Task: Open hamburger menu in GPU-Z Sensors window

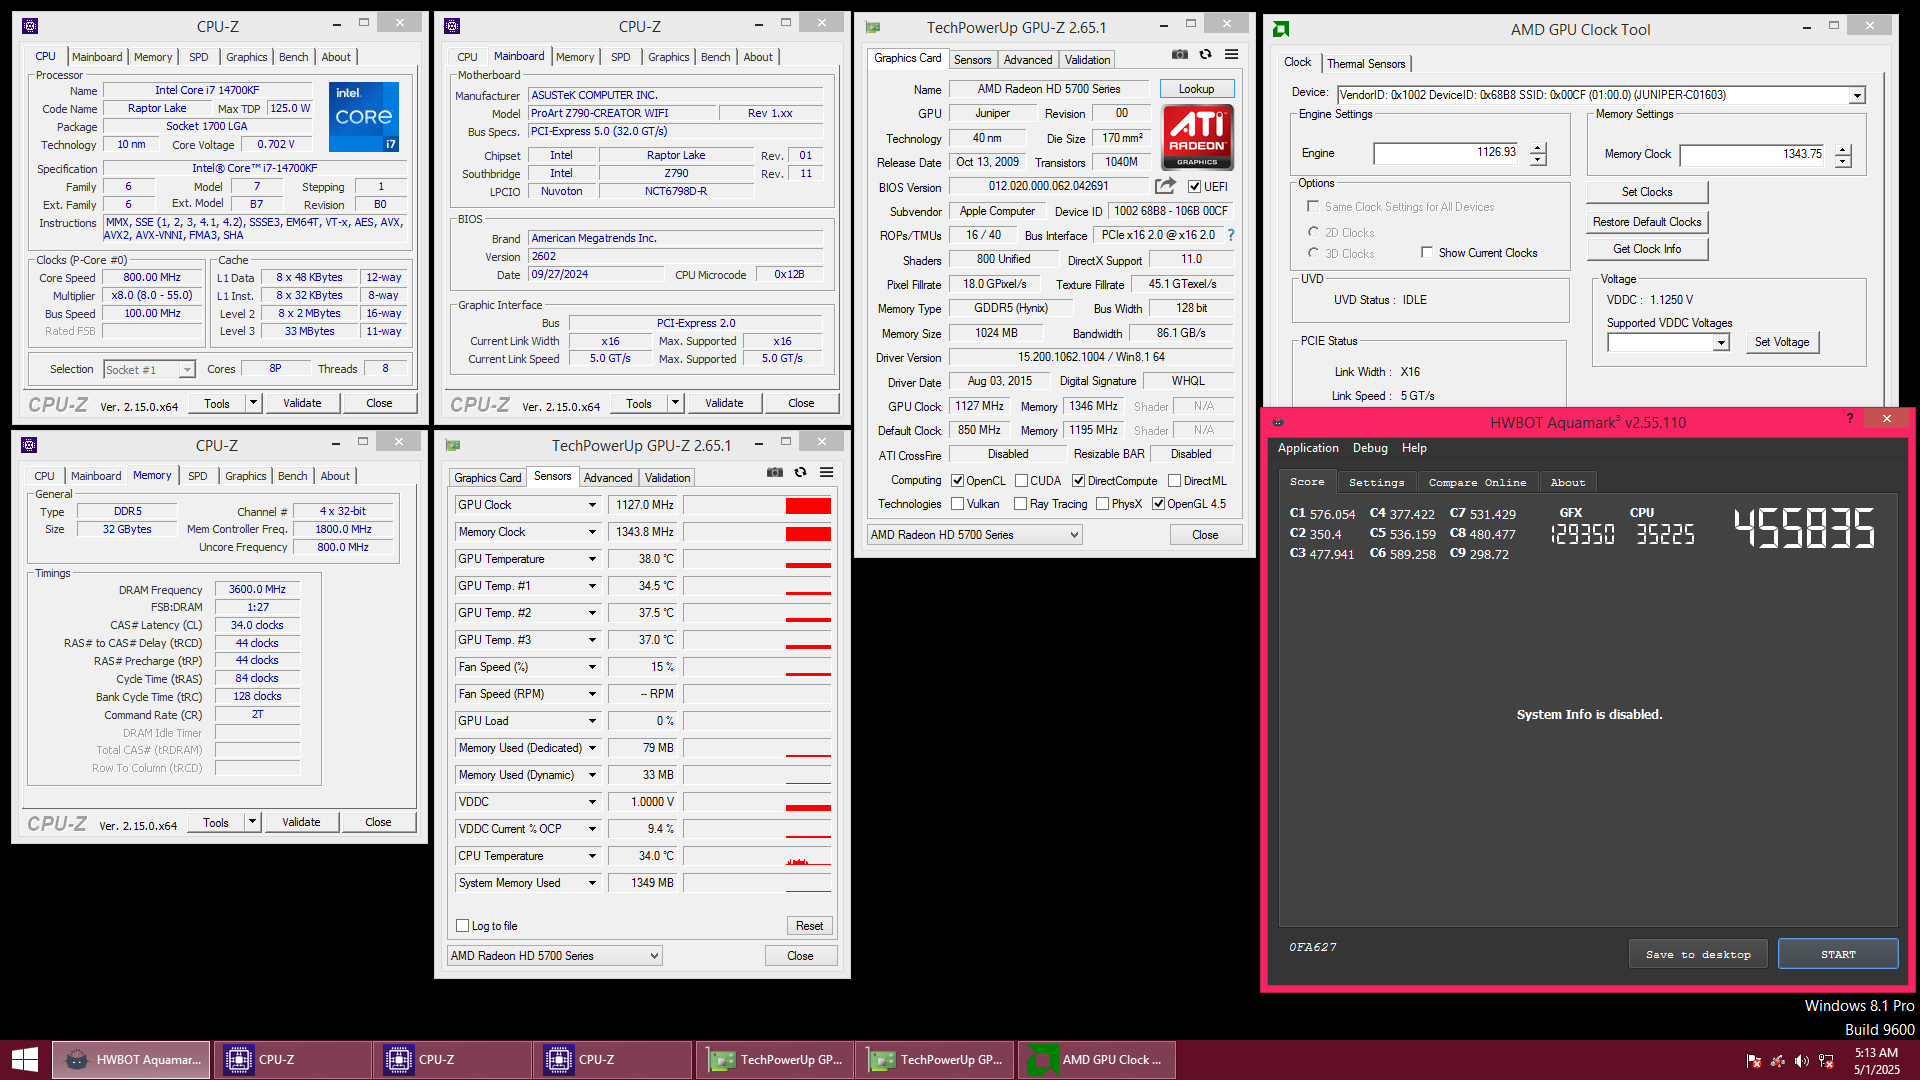Action: pyautogui.click(x=827, y=472)
